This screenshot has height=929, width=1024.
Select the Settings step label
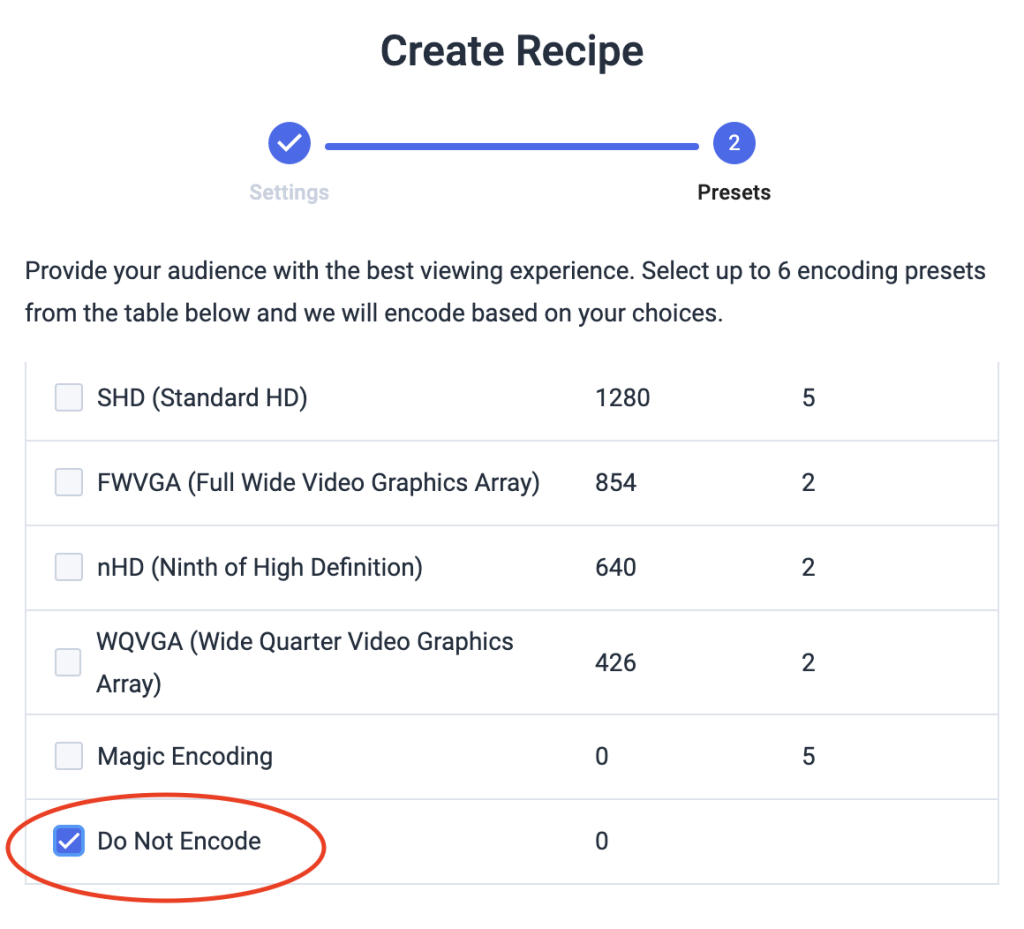(289, 192)
